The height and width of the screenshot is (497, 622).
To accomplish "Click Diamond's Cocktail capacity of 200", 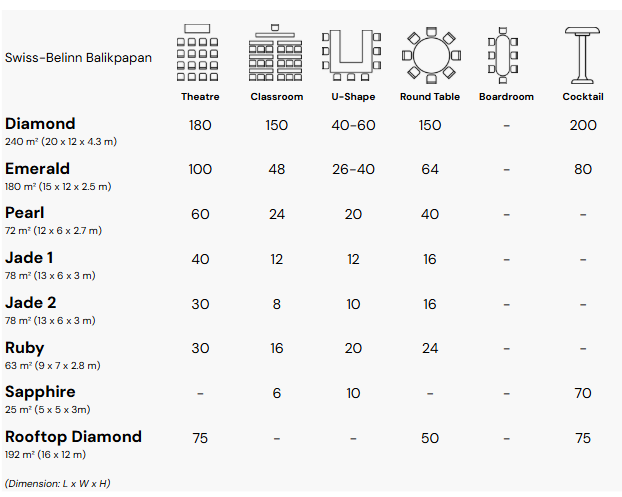I will coord(583,126).
